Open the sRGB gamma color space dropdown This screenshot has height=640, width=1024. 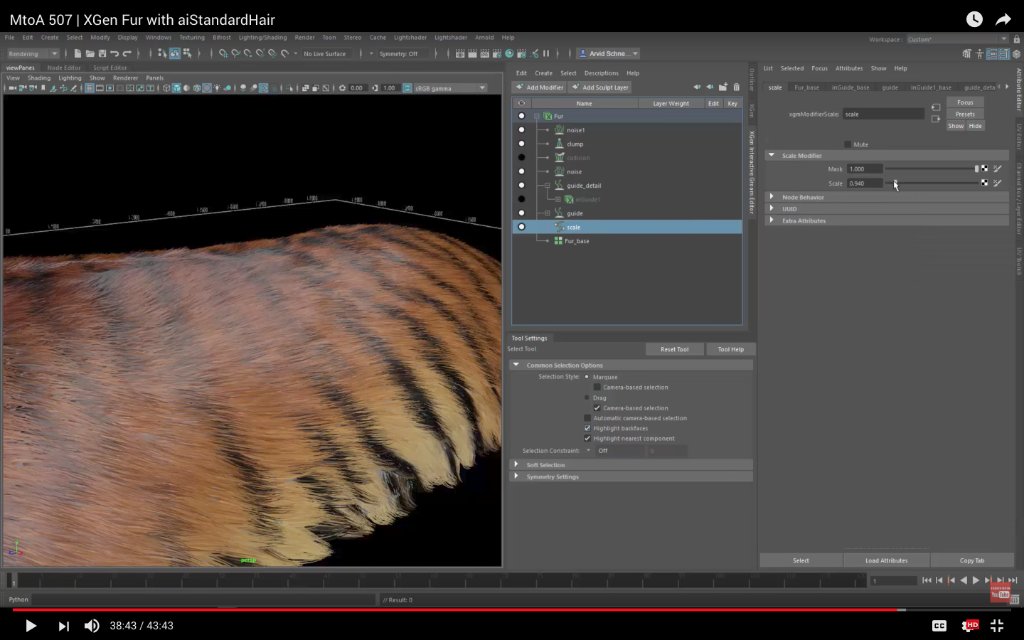click(x=450, y=88)
